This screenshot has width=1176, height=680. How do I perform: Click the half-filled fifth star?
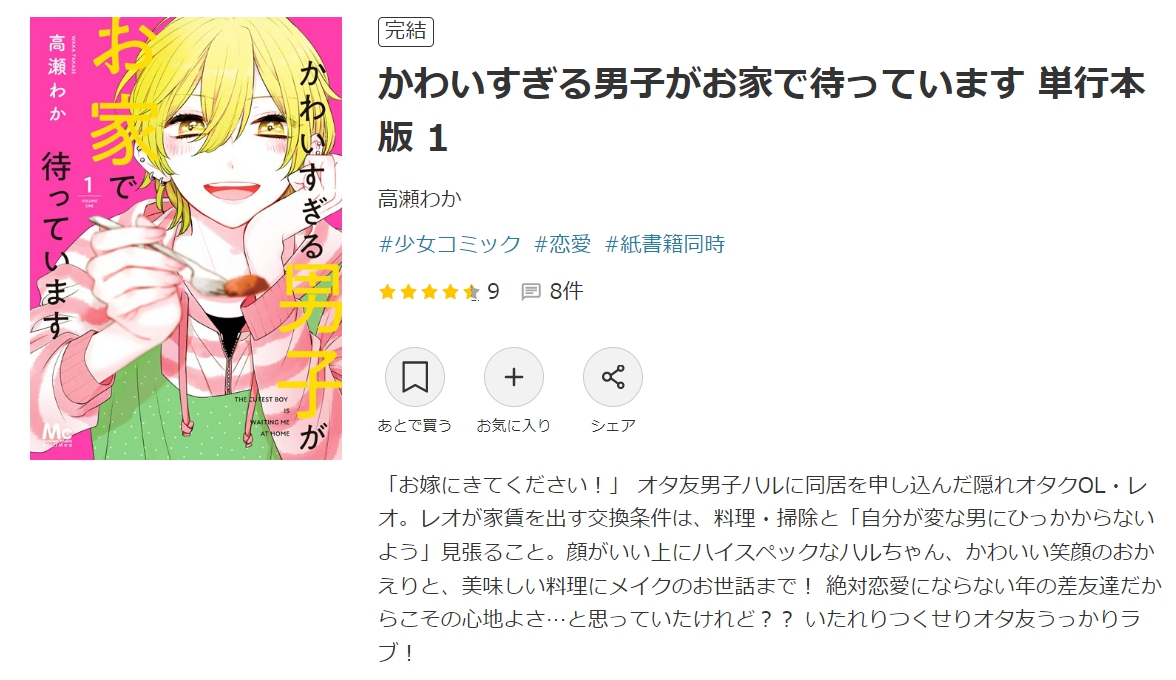pos(471,292)
